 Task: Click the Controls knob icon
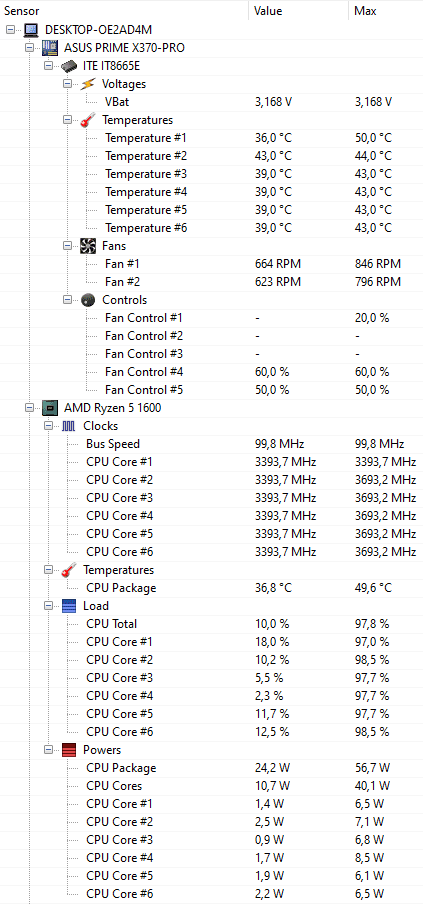point(88,300)
